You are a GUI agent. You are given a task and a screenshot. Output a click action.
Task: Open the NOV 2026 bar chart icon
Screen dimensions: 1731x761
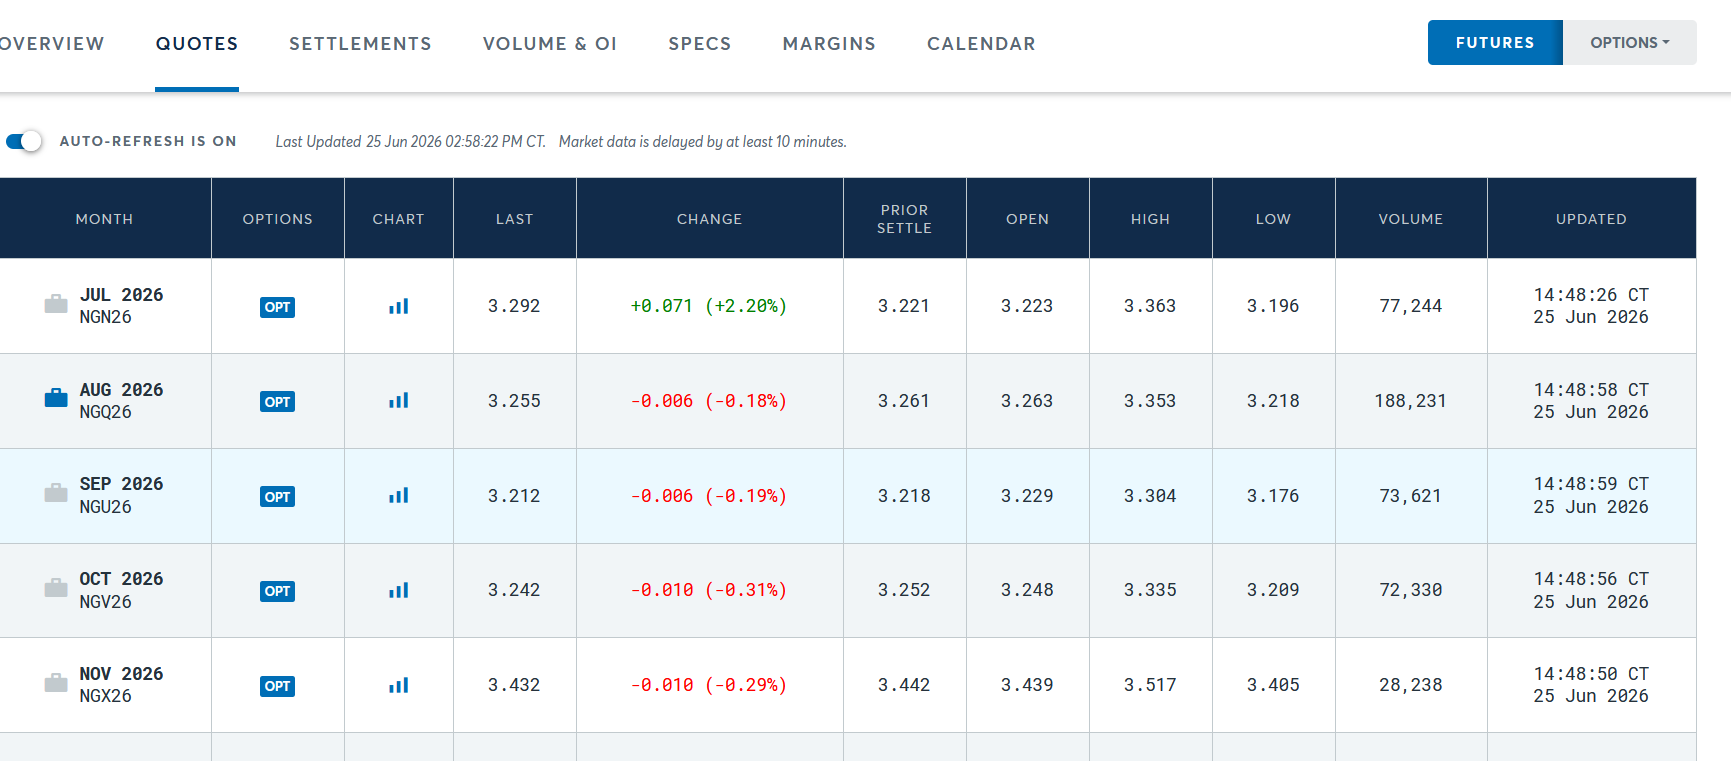(399, 685)
